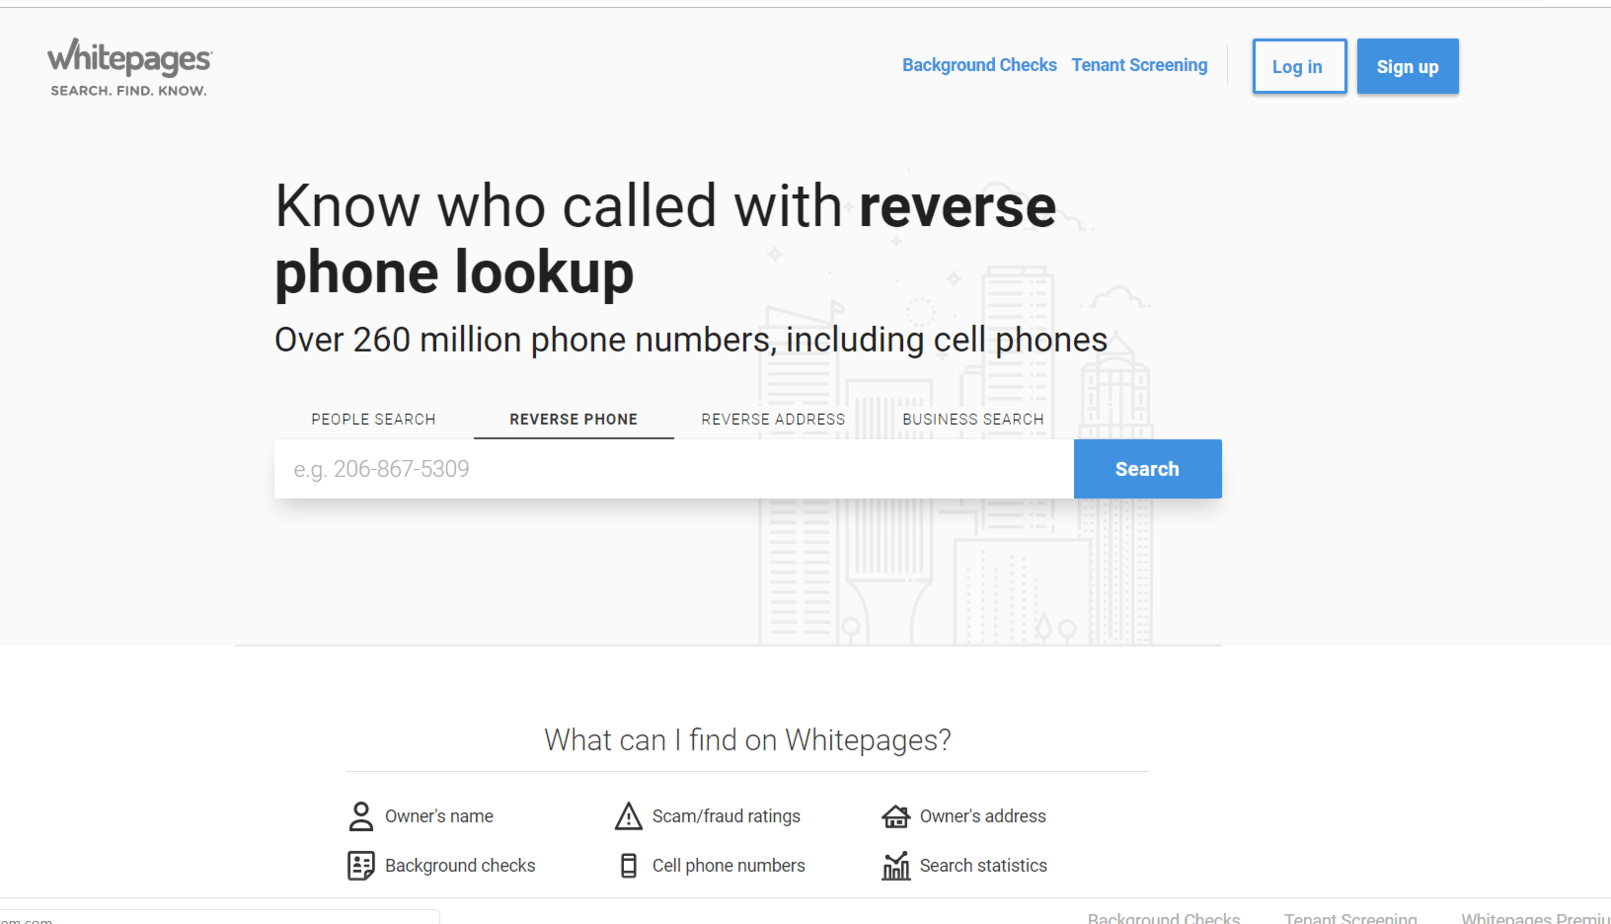The image size is (1611, 924).
Task: Click the "Search statistics" text
Action: 983,865
